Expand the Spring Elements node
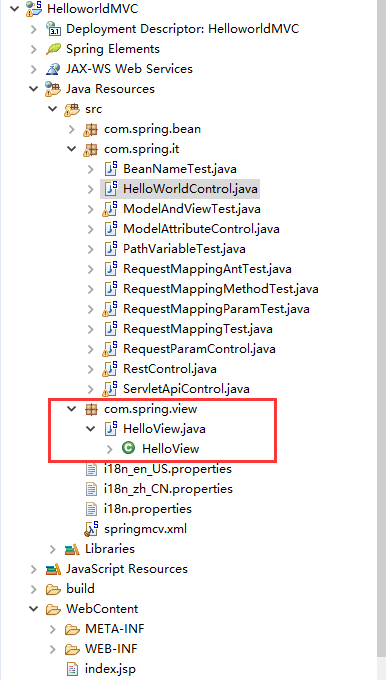Image resolution: width=386 pixels, height=680 pixels. [33, 49]
